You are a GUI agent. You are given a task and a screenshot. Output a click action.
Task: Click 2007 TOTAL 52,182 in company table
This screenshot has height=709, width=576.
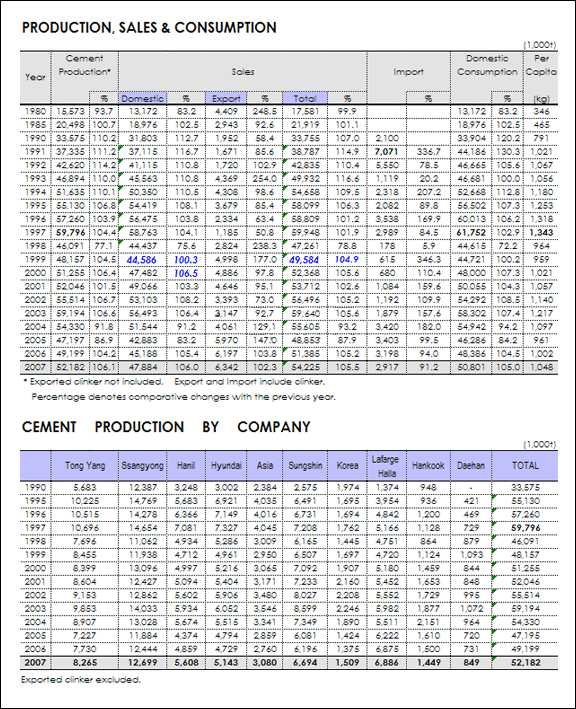click(525, 662)
